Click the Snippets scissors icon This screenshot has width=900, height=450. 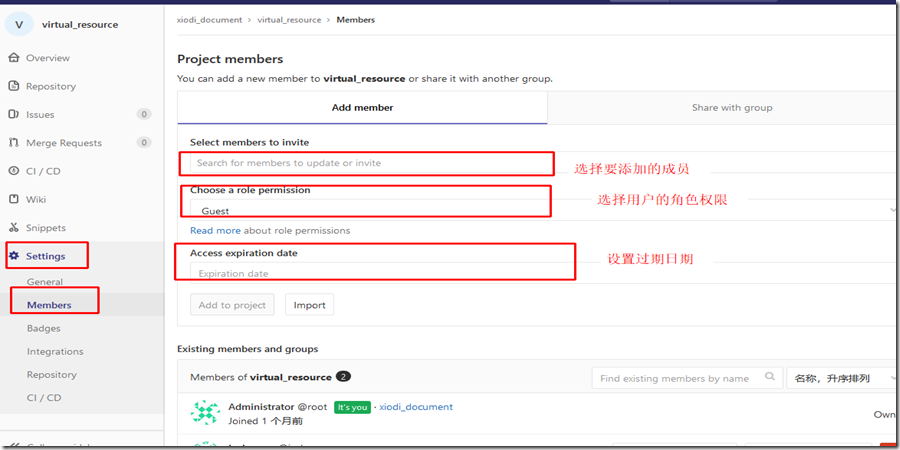(x=14, y=227)
